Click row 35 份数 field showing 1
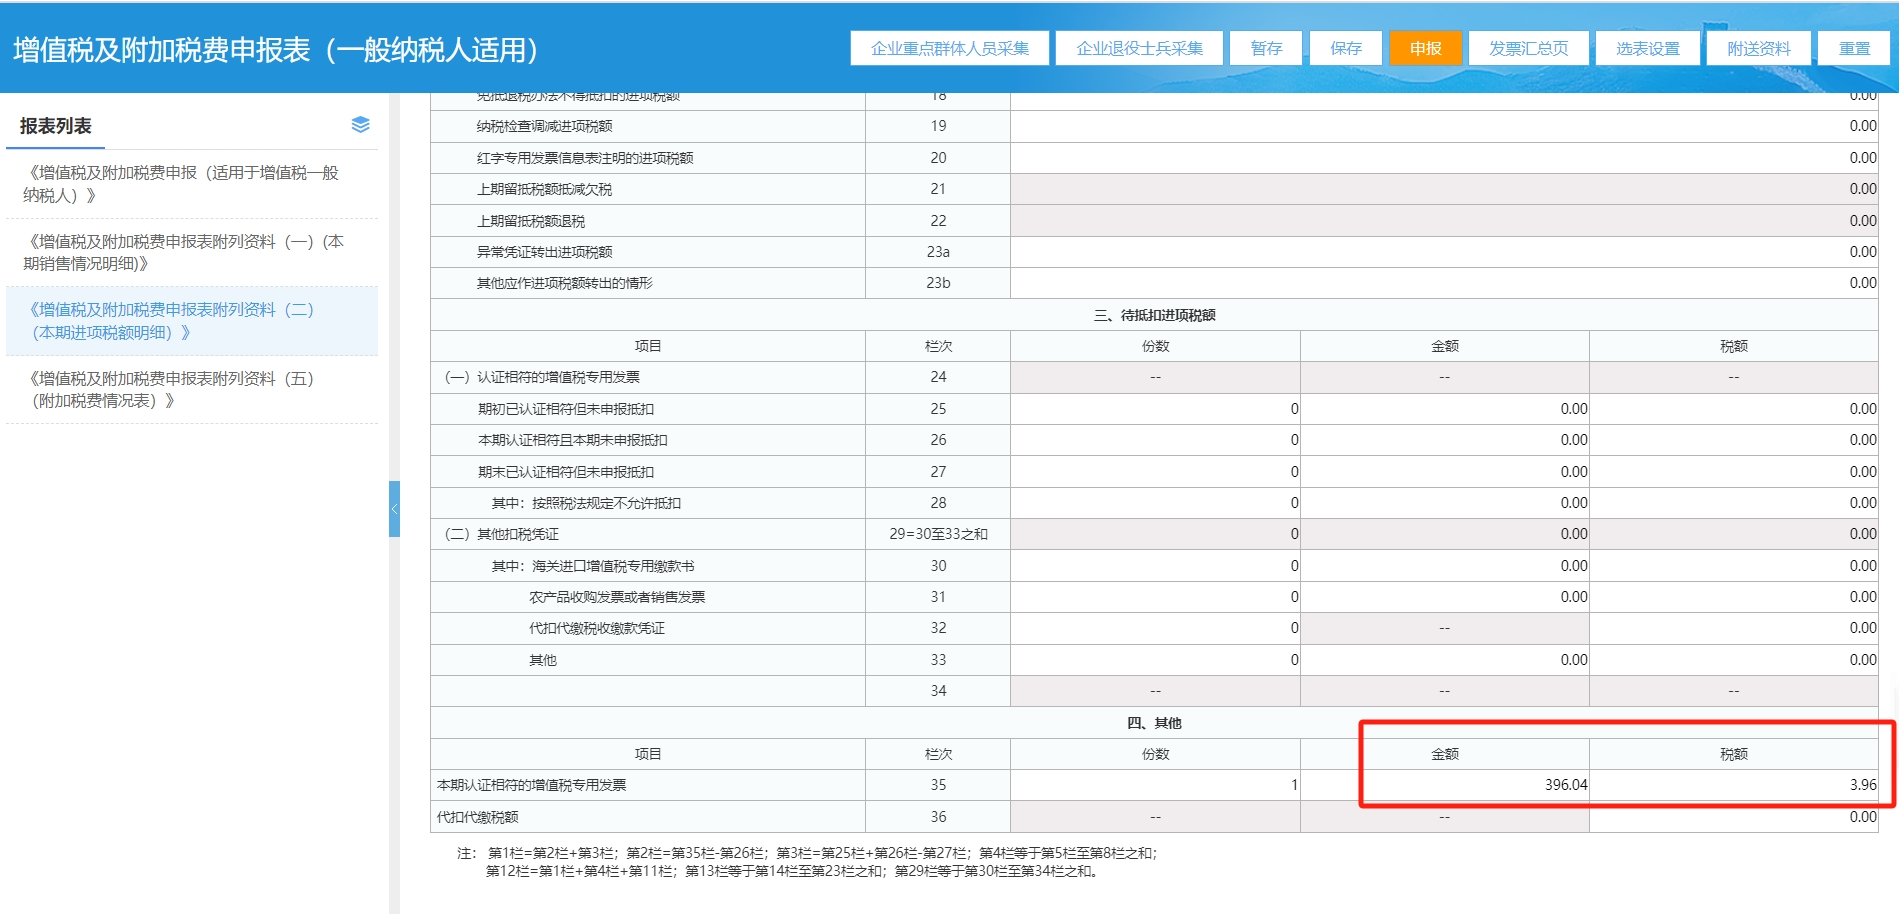This screenshot has width=1899, height=918. (x=1154, y=785)
